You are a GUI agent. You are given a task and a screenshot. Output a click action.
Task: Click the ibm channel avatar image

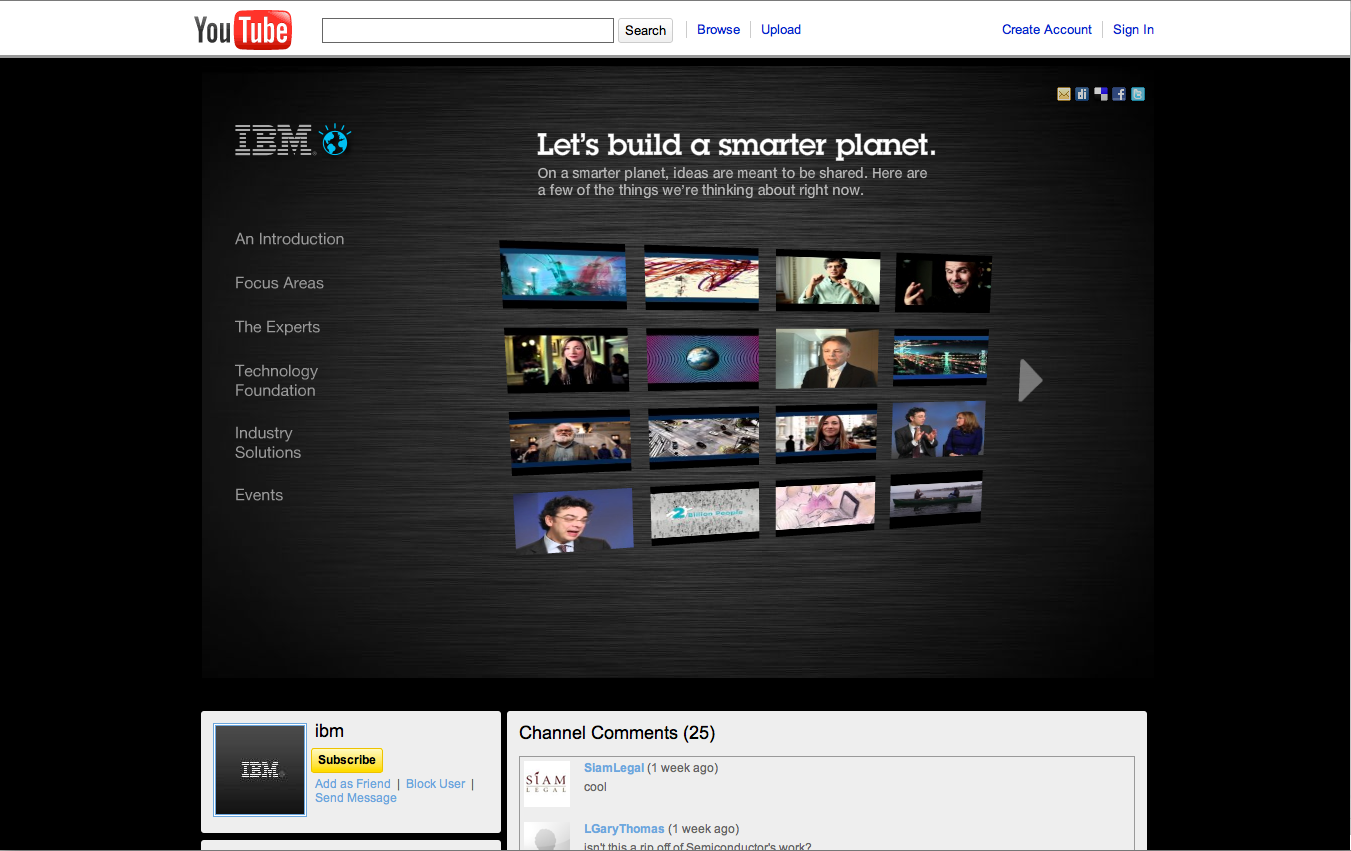pos(260,770)
